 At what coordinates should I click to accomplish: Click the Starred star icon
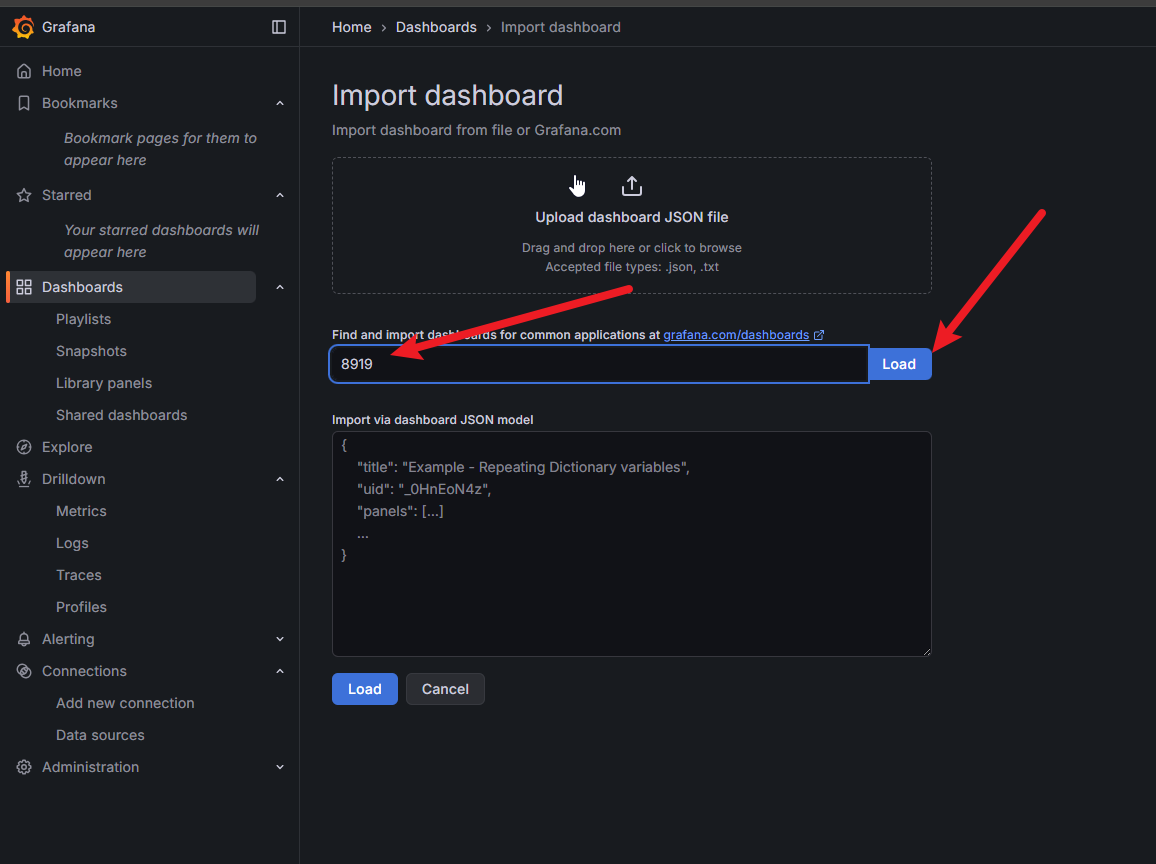(24, 195)
